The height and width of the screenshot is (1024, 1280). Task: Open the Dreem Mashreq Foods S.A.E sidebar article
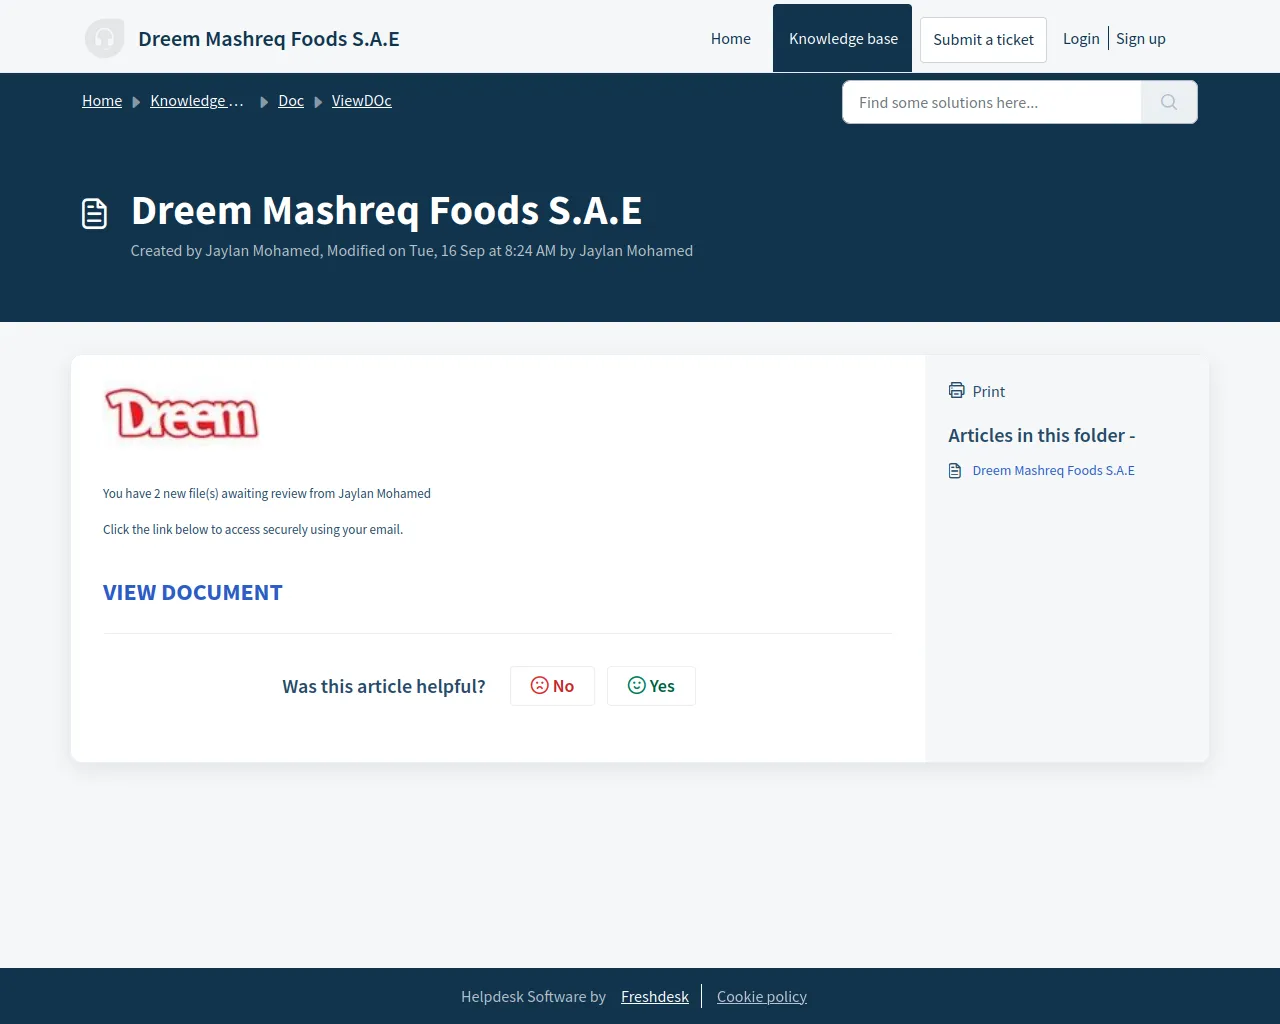[1054, 471]
